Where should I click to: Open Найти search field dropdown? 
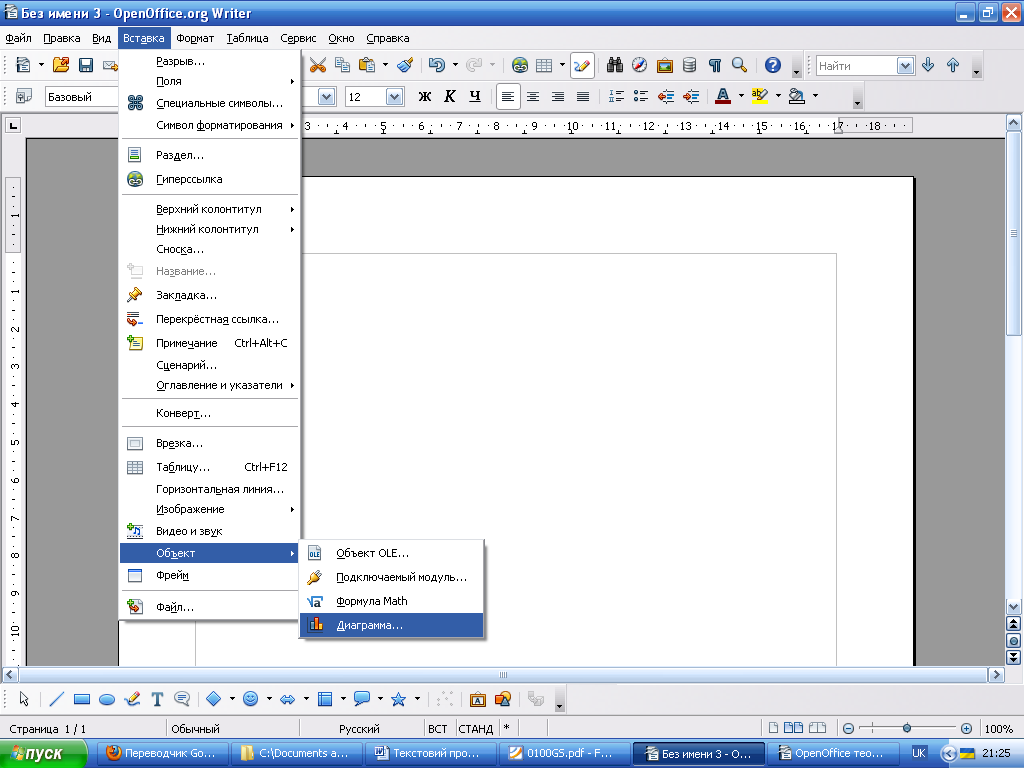click(905, 65)
